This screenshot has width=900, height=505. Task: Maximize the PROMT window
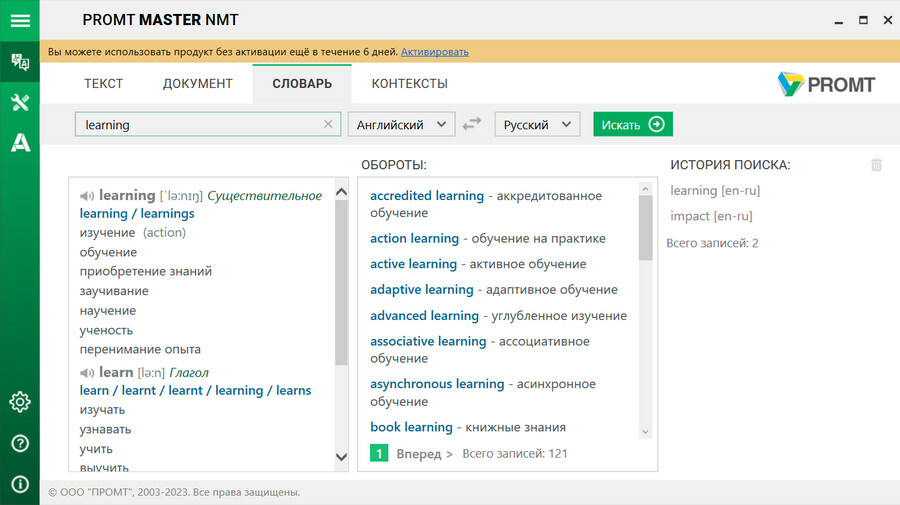point(863,21)
